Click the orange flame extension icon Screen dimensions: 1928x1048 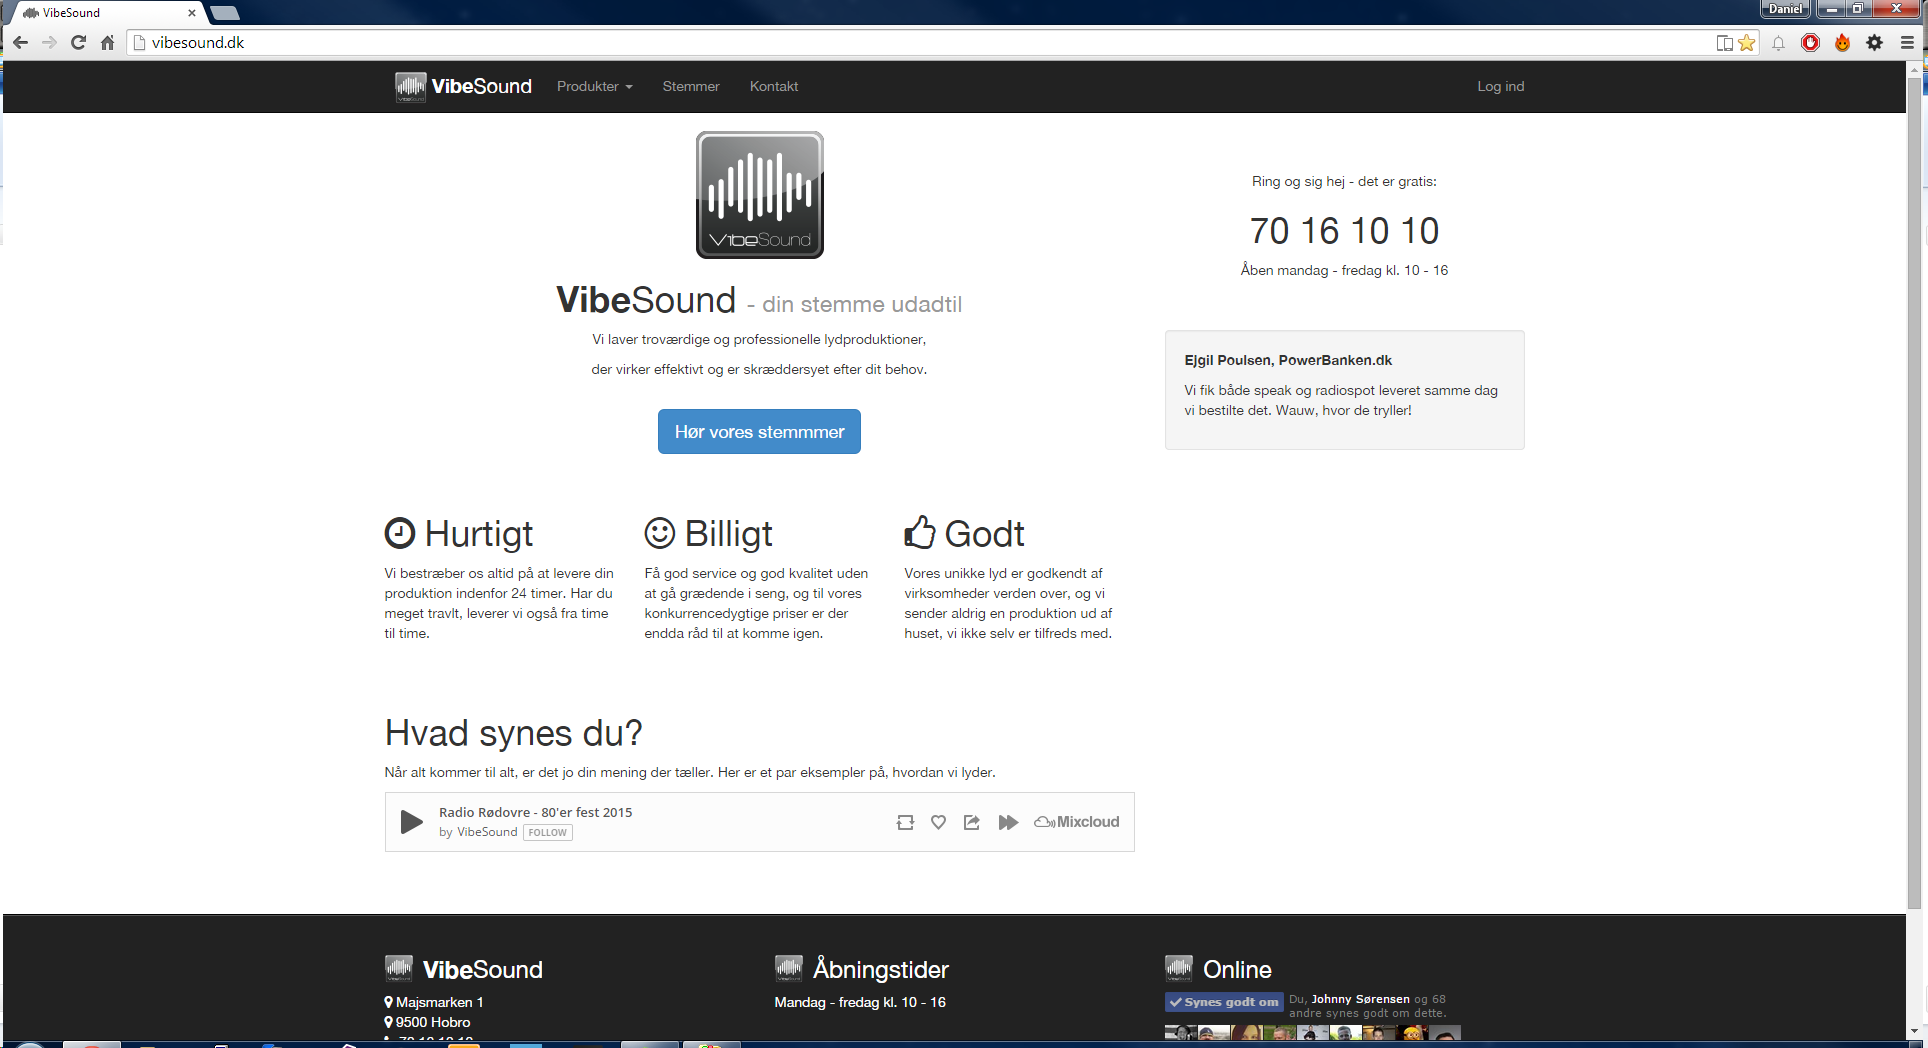point(1842,42)
